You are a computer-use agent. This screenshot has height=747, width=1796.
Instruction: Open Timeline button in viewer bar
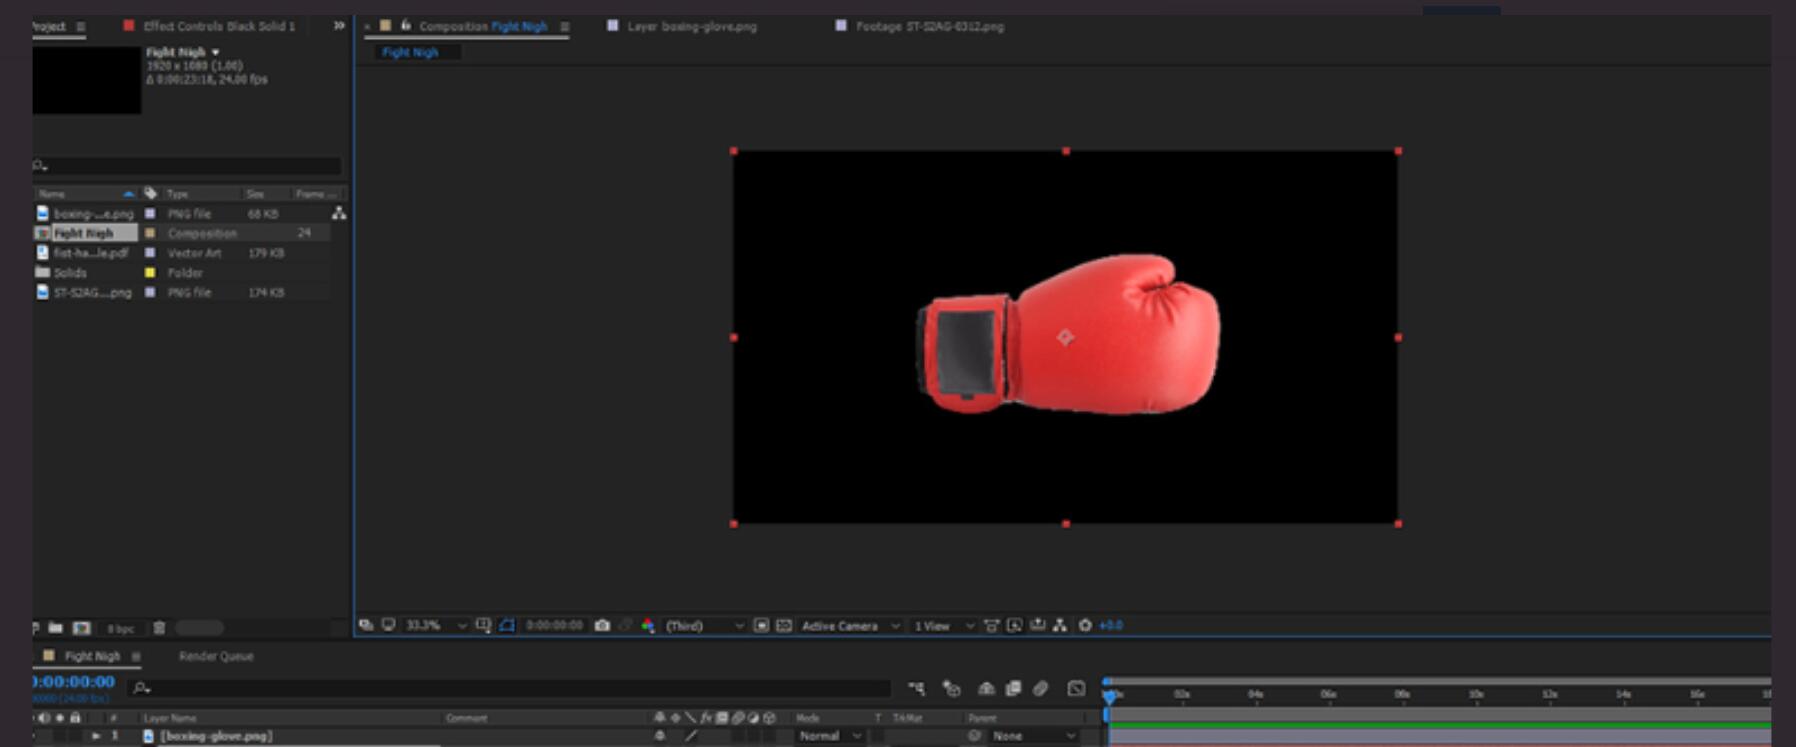[1038, 625]
